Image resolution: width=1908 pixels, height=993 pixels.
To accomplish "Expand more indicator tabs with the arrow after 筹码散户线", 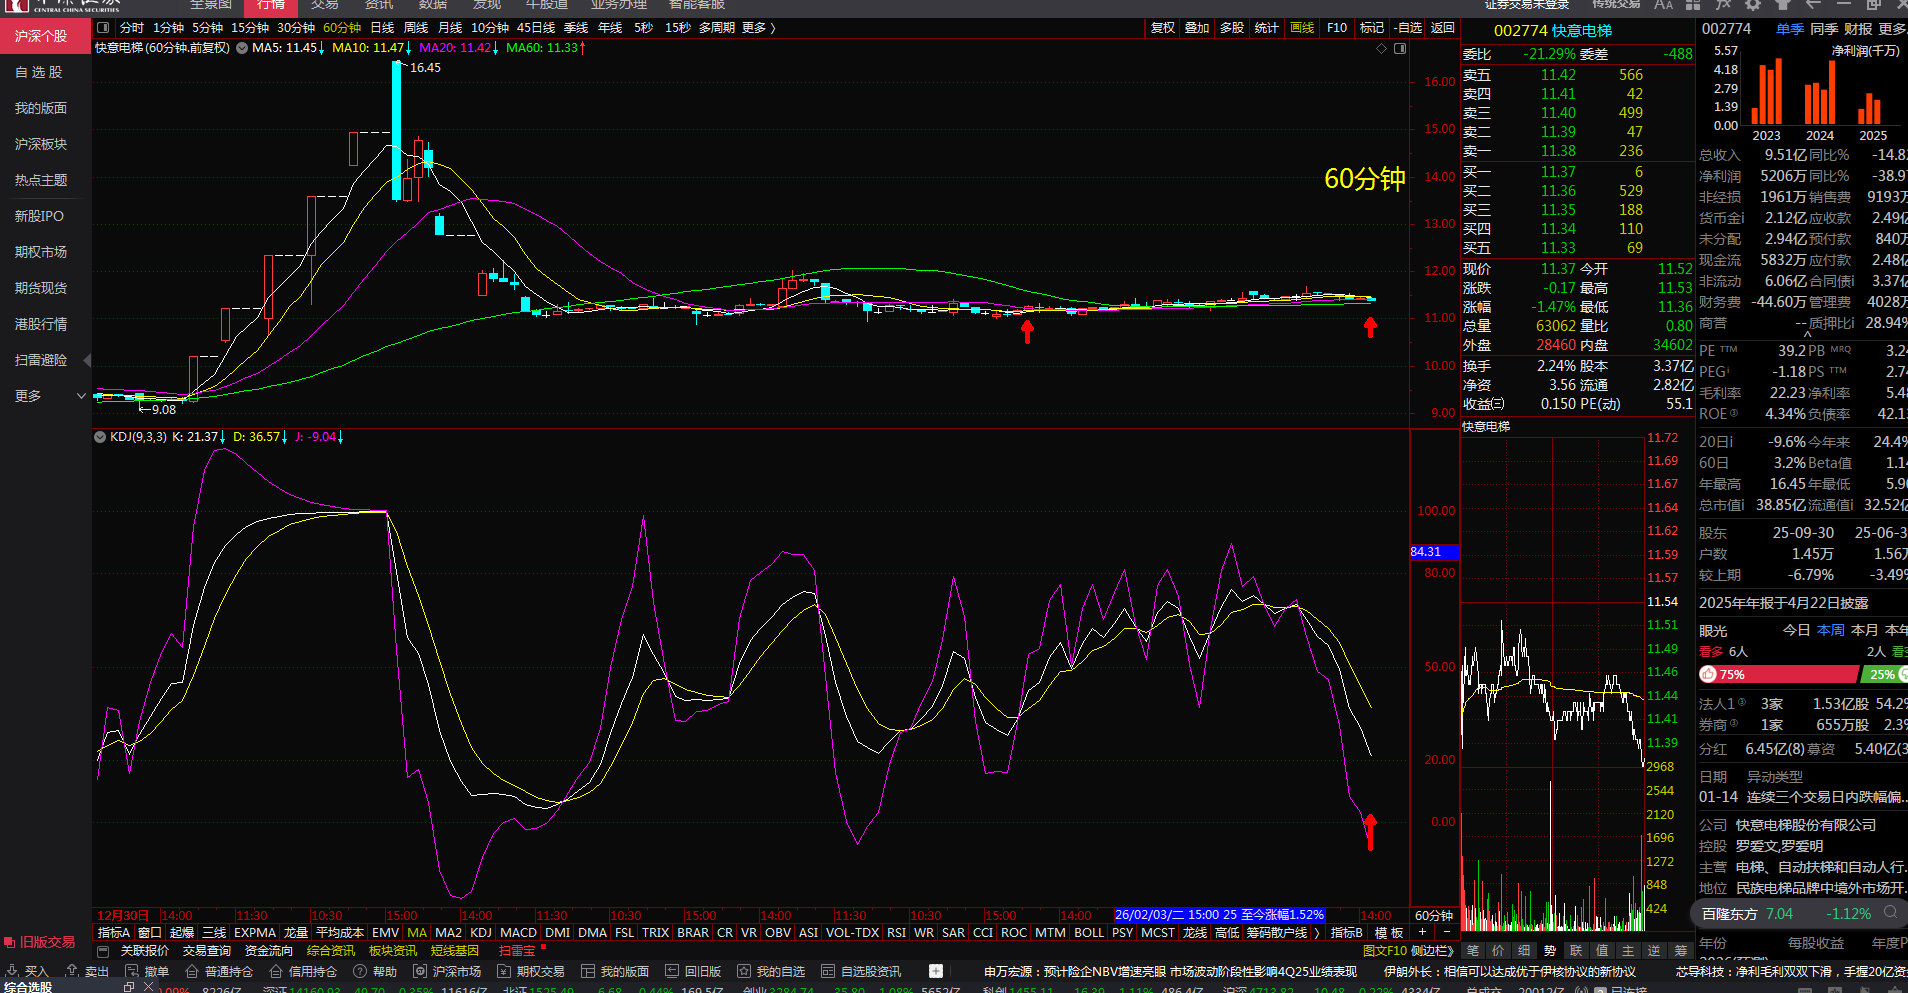I will coord(1317,932).
